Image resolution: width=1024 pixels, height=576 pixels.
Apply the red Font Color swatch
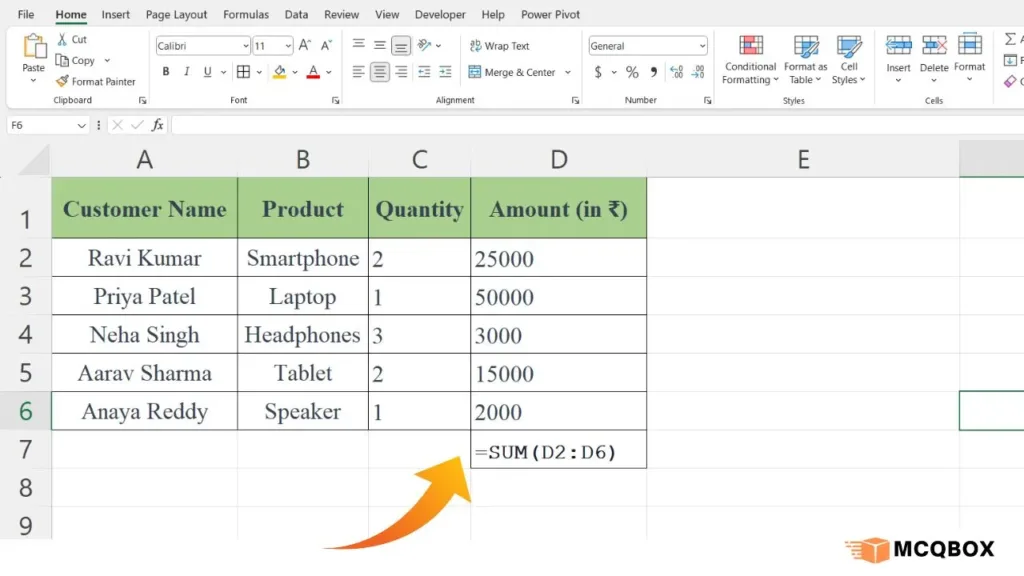313,72
